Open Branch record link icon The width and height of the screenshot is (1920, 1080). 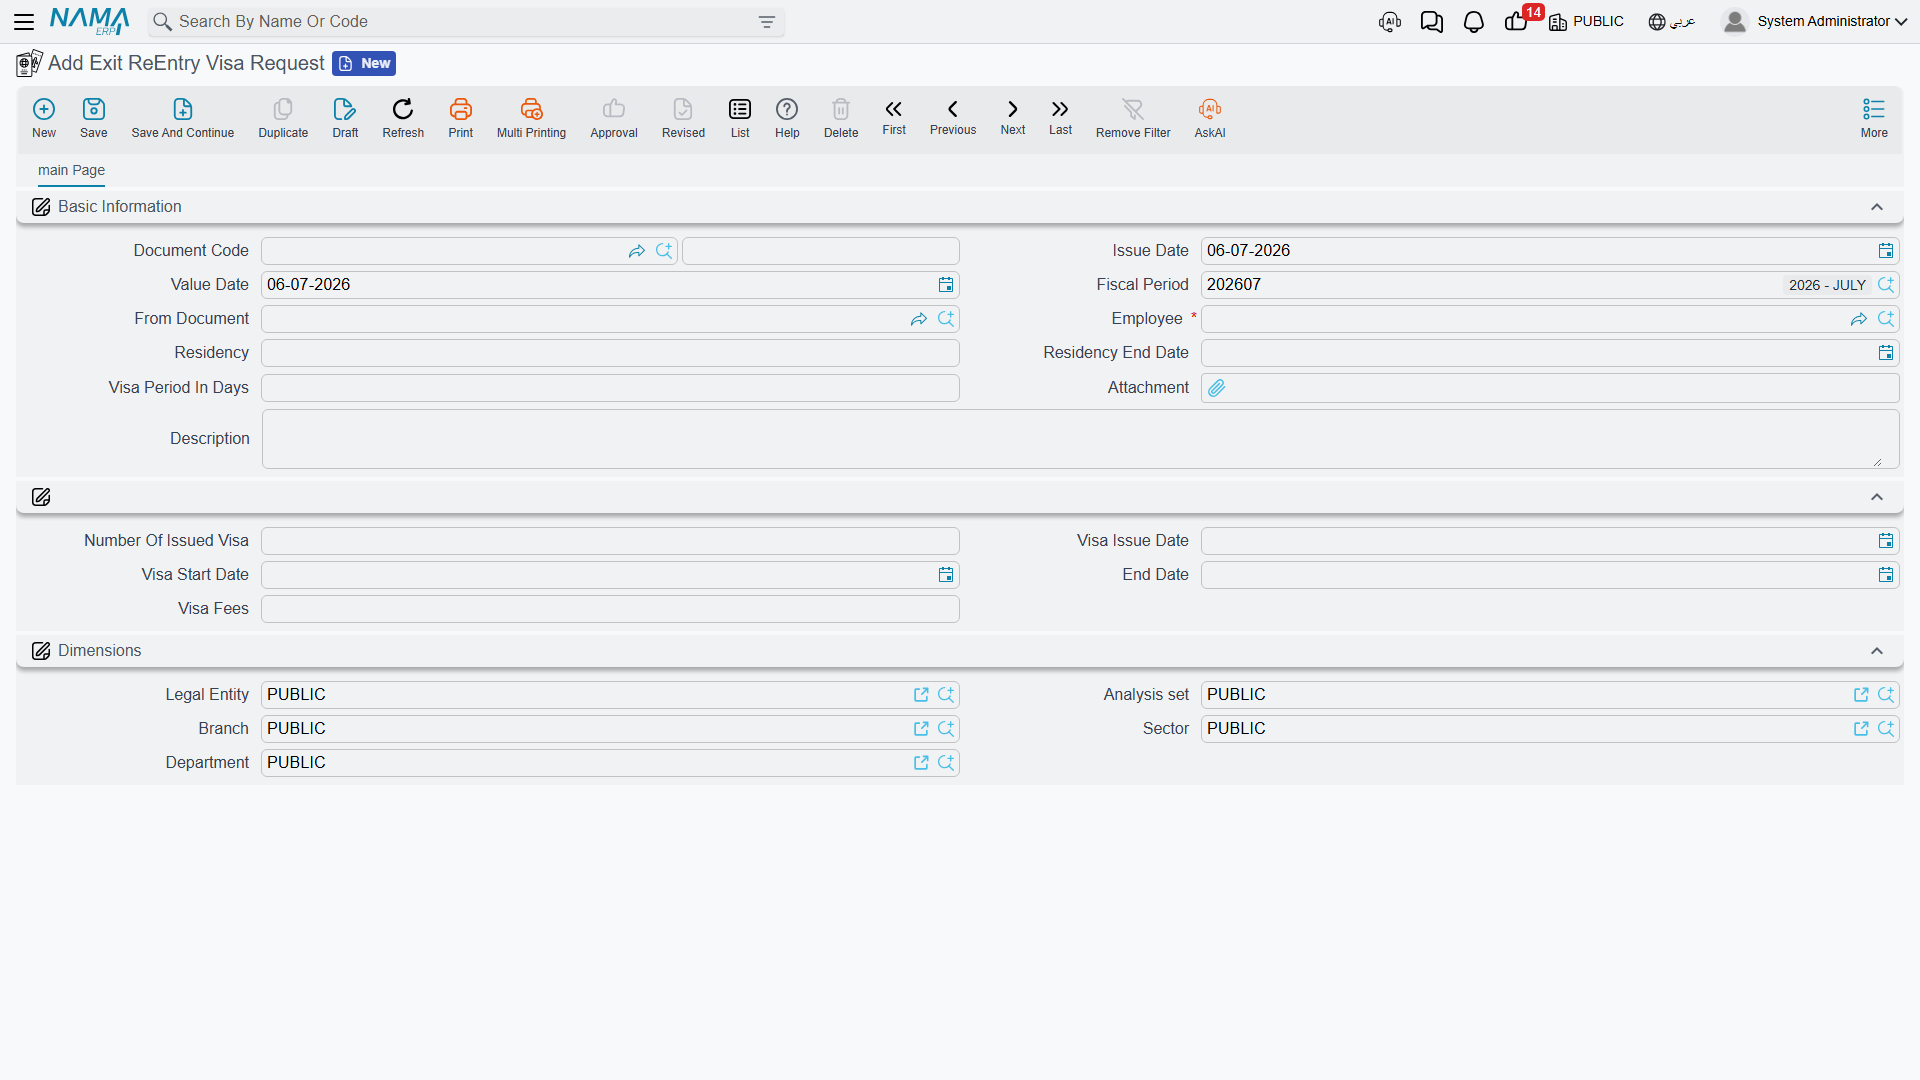click(921, 729)
